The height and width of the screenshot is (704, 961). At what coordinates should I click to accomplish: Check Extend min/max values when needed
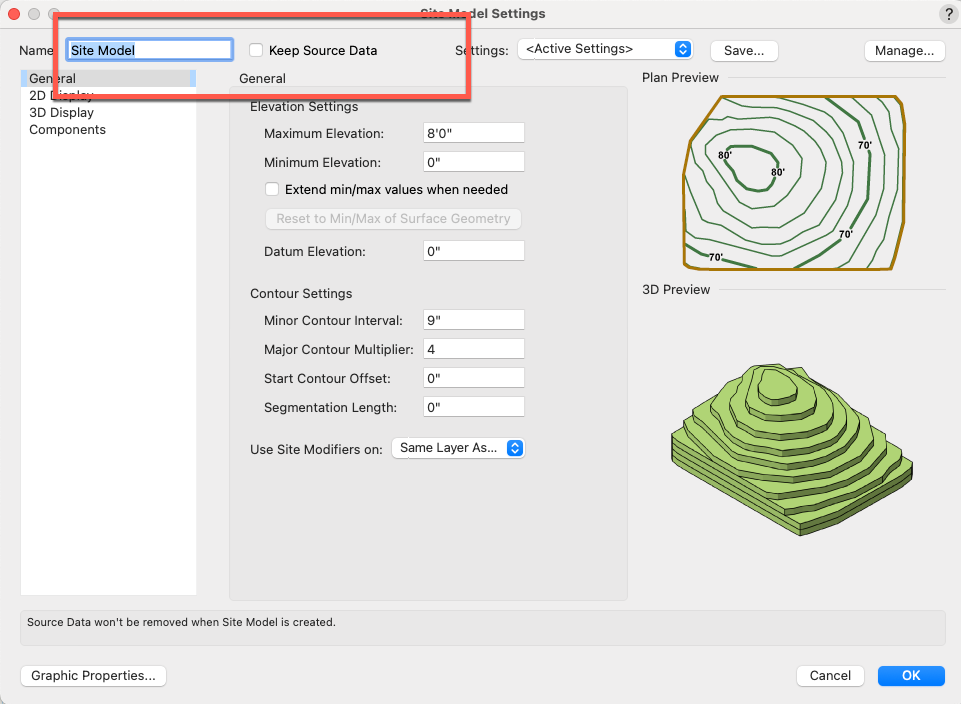272,189
